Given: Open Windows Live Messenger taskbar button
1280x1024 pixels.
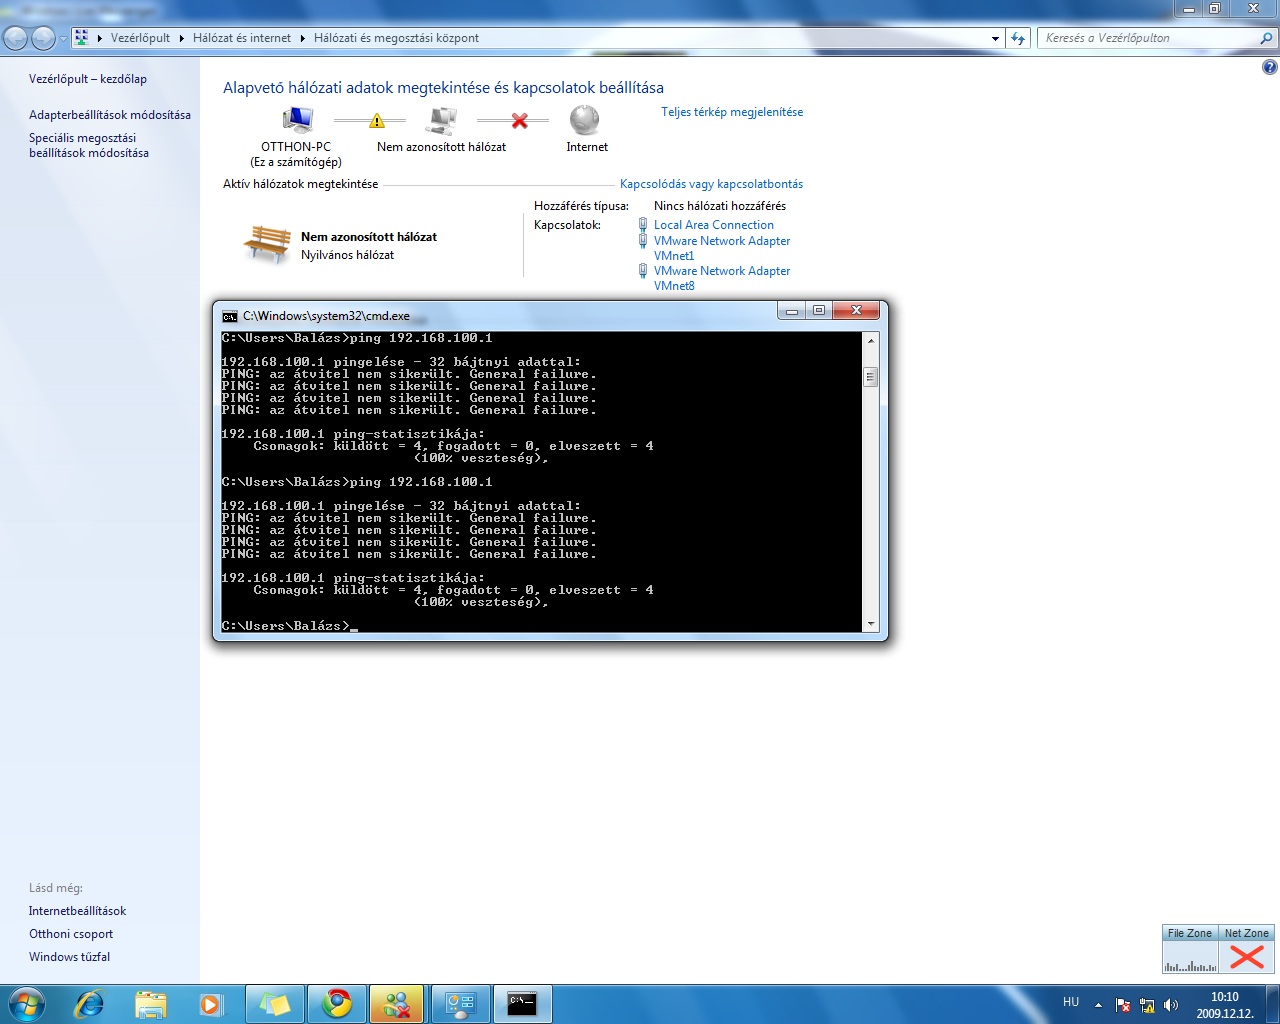Looking at the screenshot, I should [x=397, y=1004].
